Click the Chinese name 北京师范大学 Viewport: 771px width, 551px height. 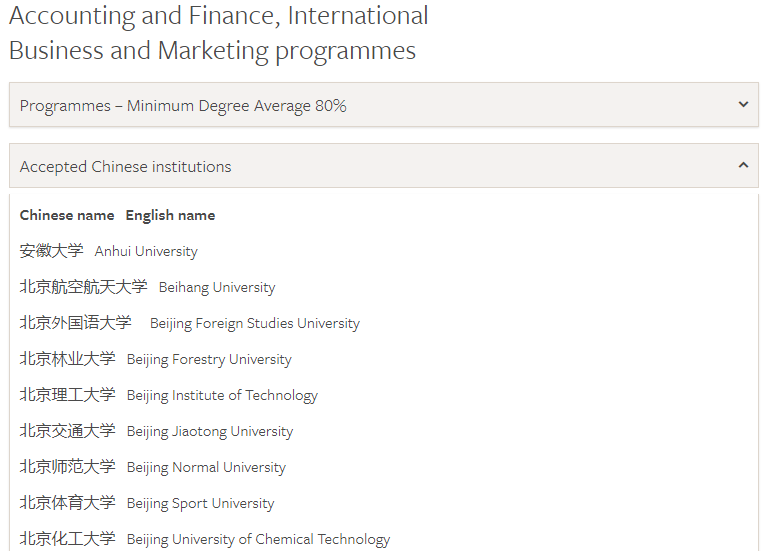(x=68, y=467)
